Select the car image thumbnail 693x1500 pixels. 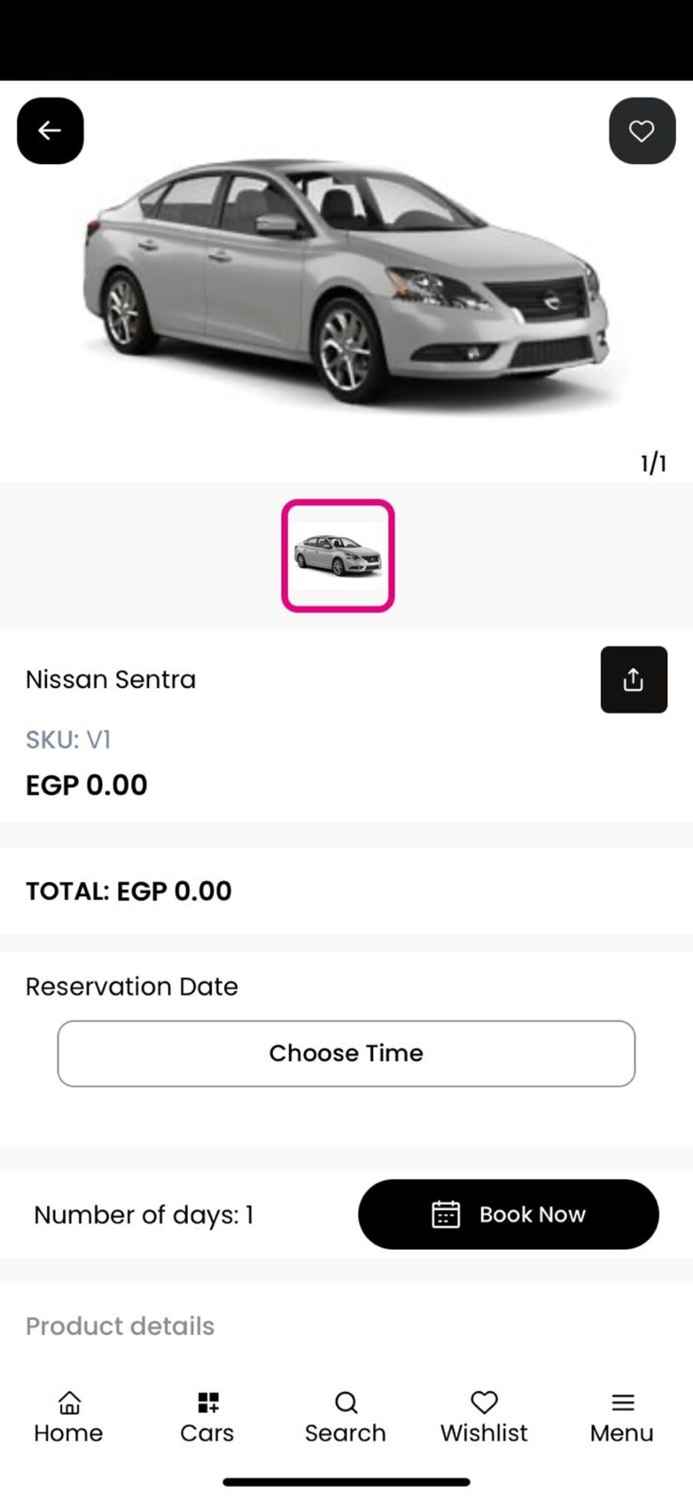point(337,555)
